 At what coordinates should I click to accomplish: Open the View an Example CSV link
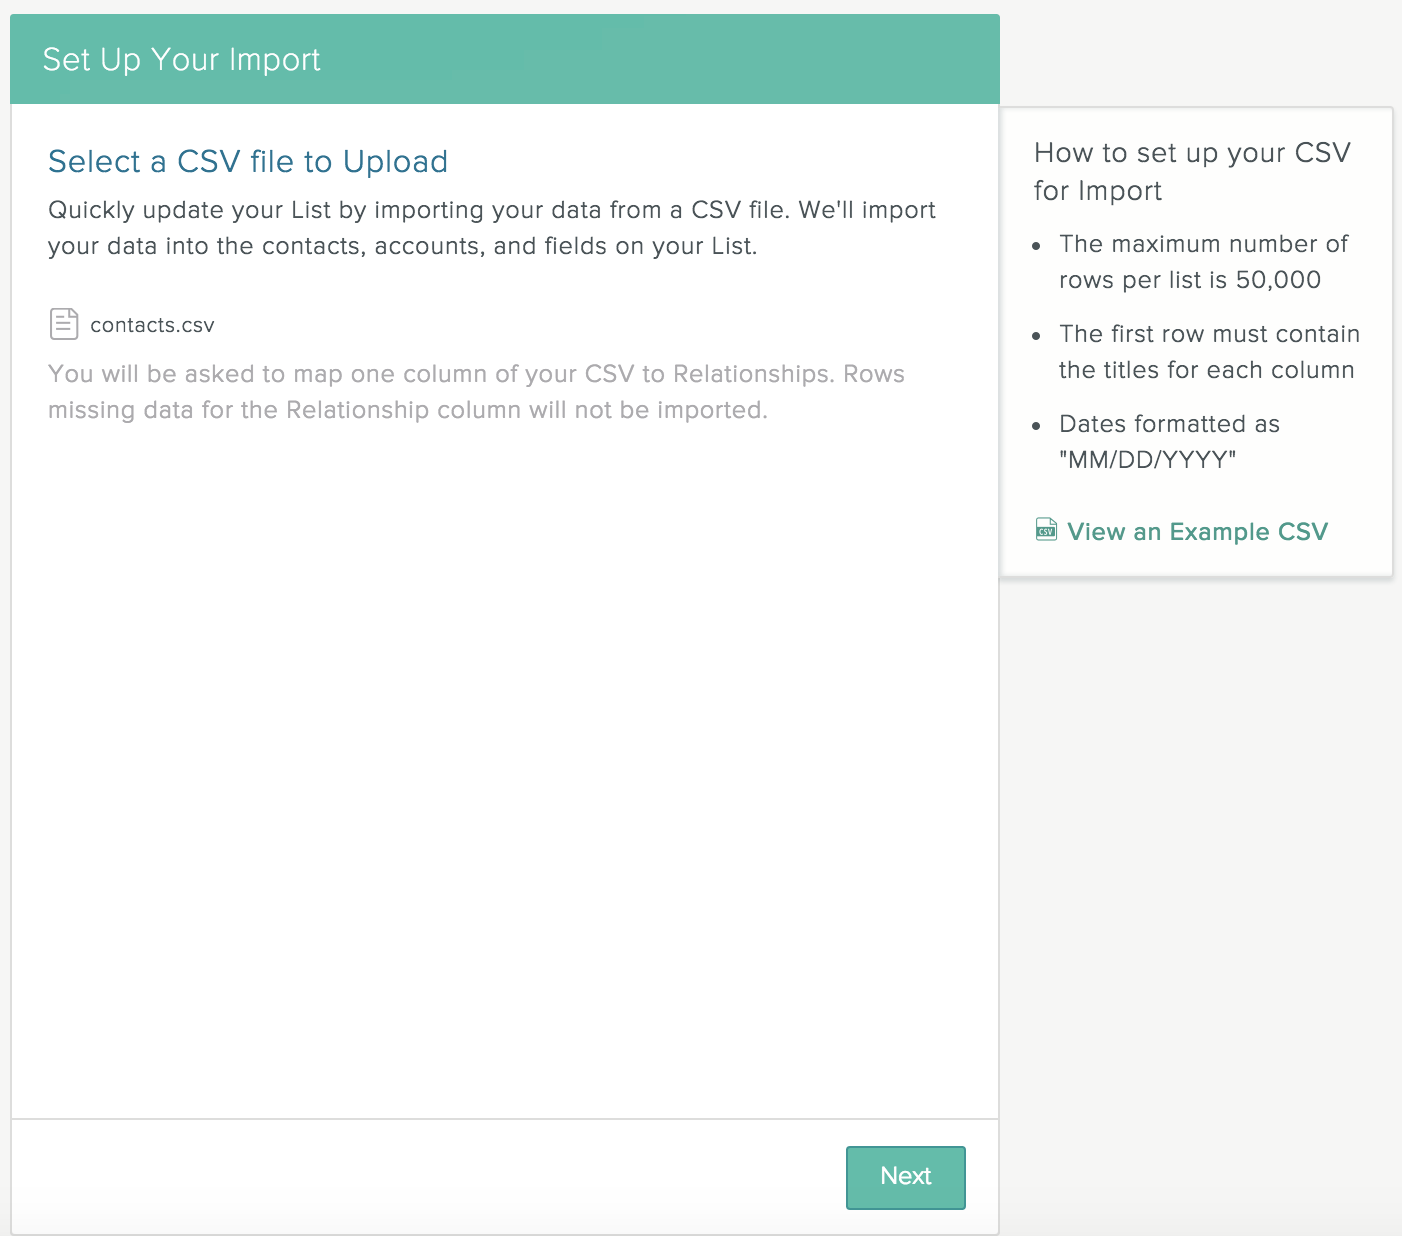click(1197, 532)
